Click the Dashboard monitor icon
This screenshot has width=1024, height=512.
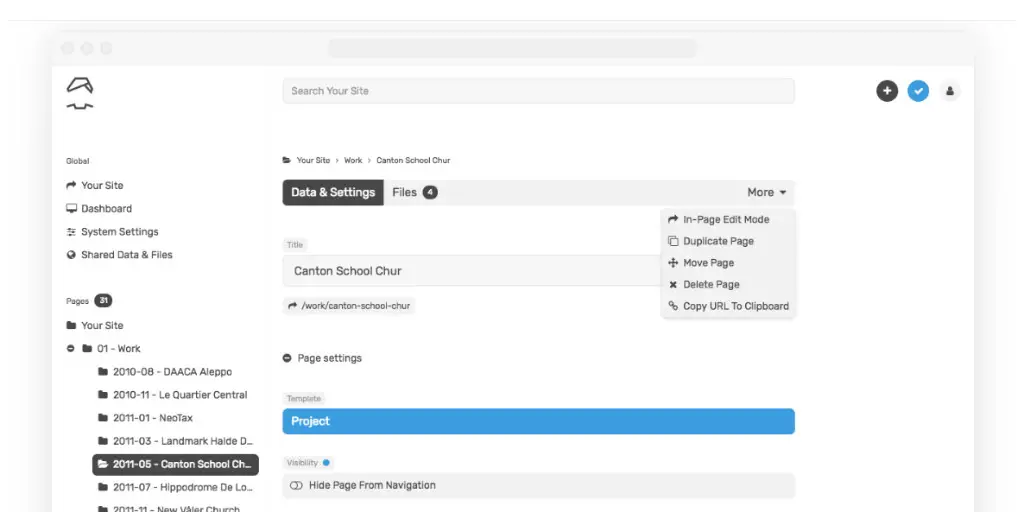[x=71, y=208]
